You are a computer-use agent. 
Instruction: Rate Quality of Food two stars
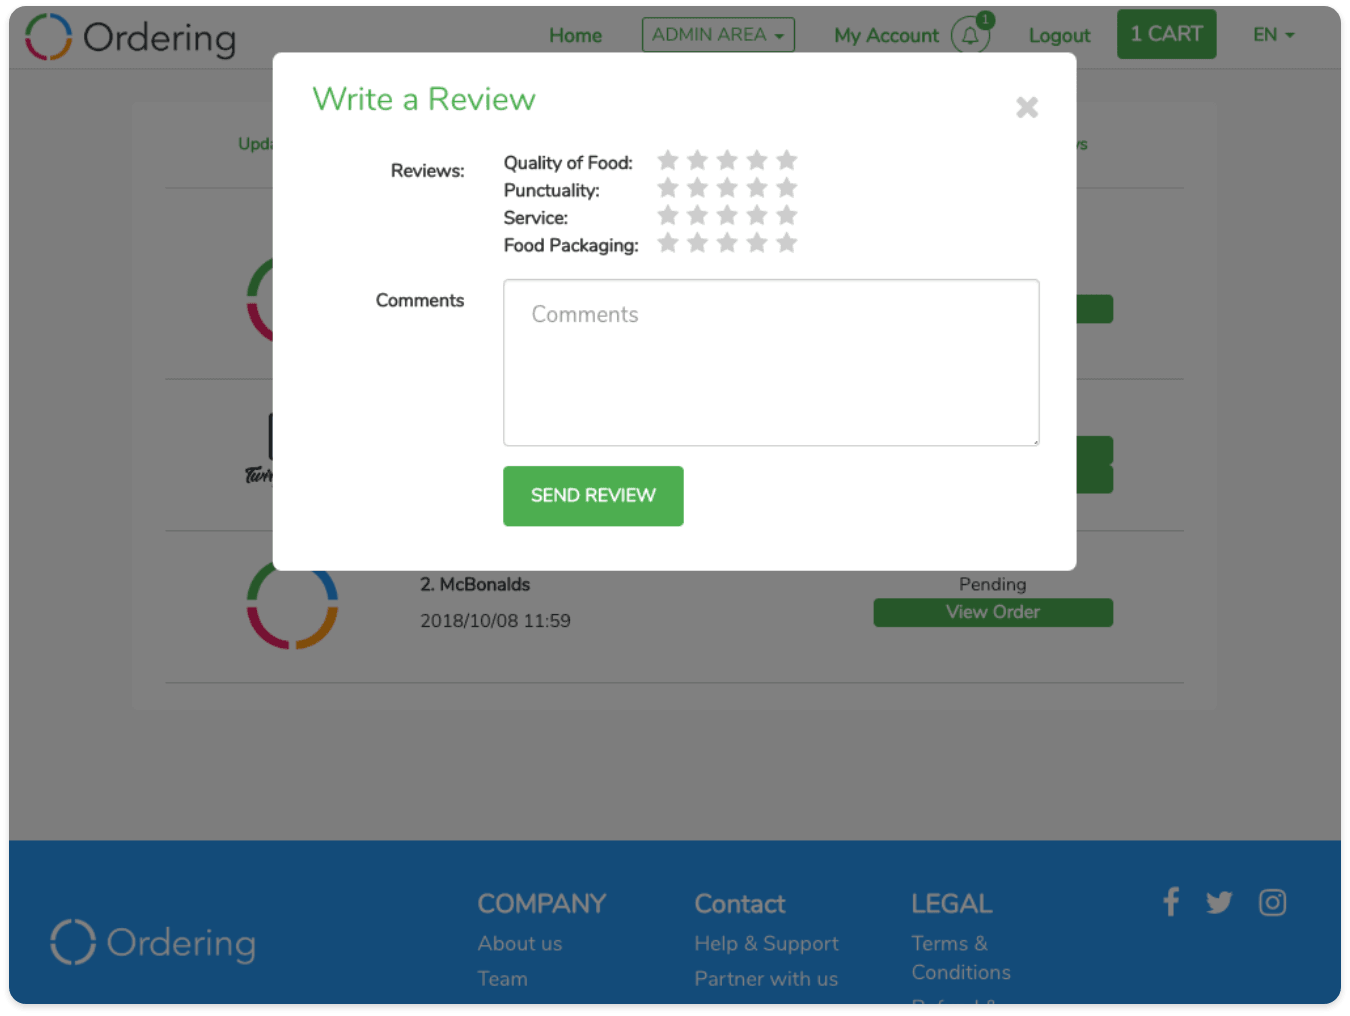point(698,160)
